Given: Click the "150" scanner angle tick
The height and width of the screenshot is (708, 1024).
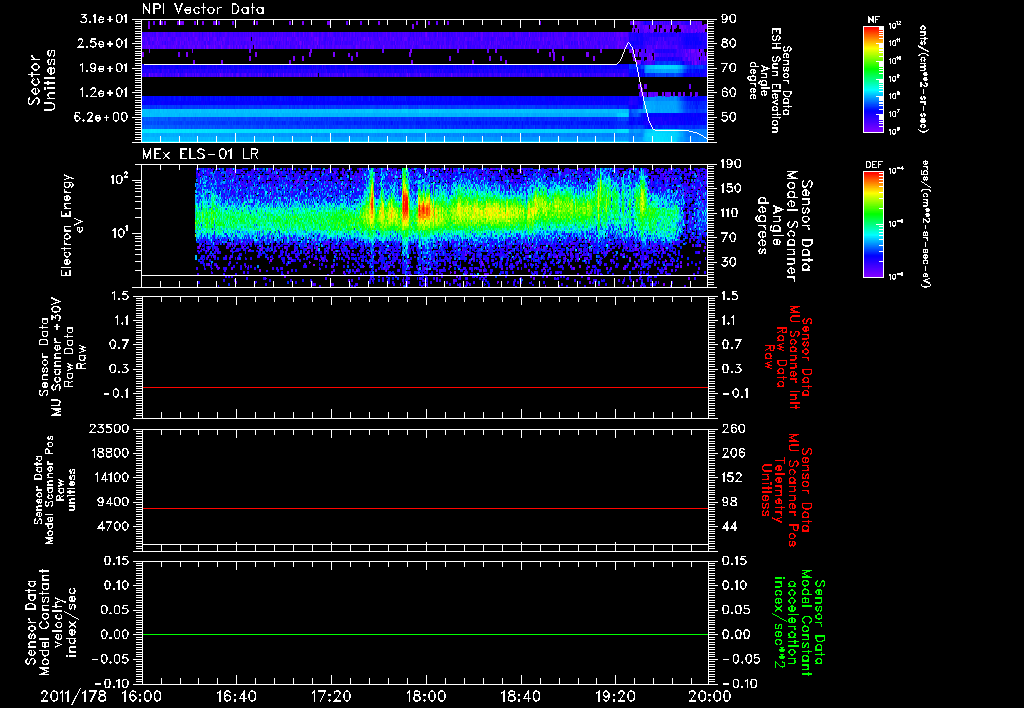Looking at the screenshot, I should (x=732, y=189).
